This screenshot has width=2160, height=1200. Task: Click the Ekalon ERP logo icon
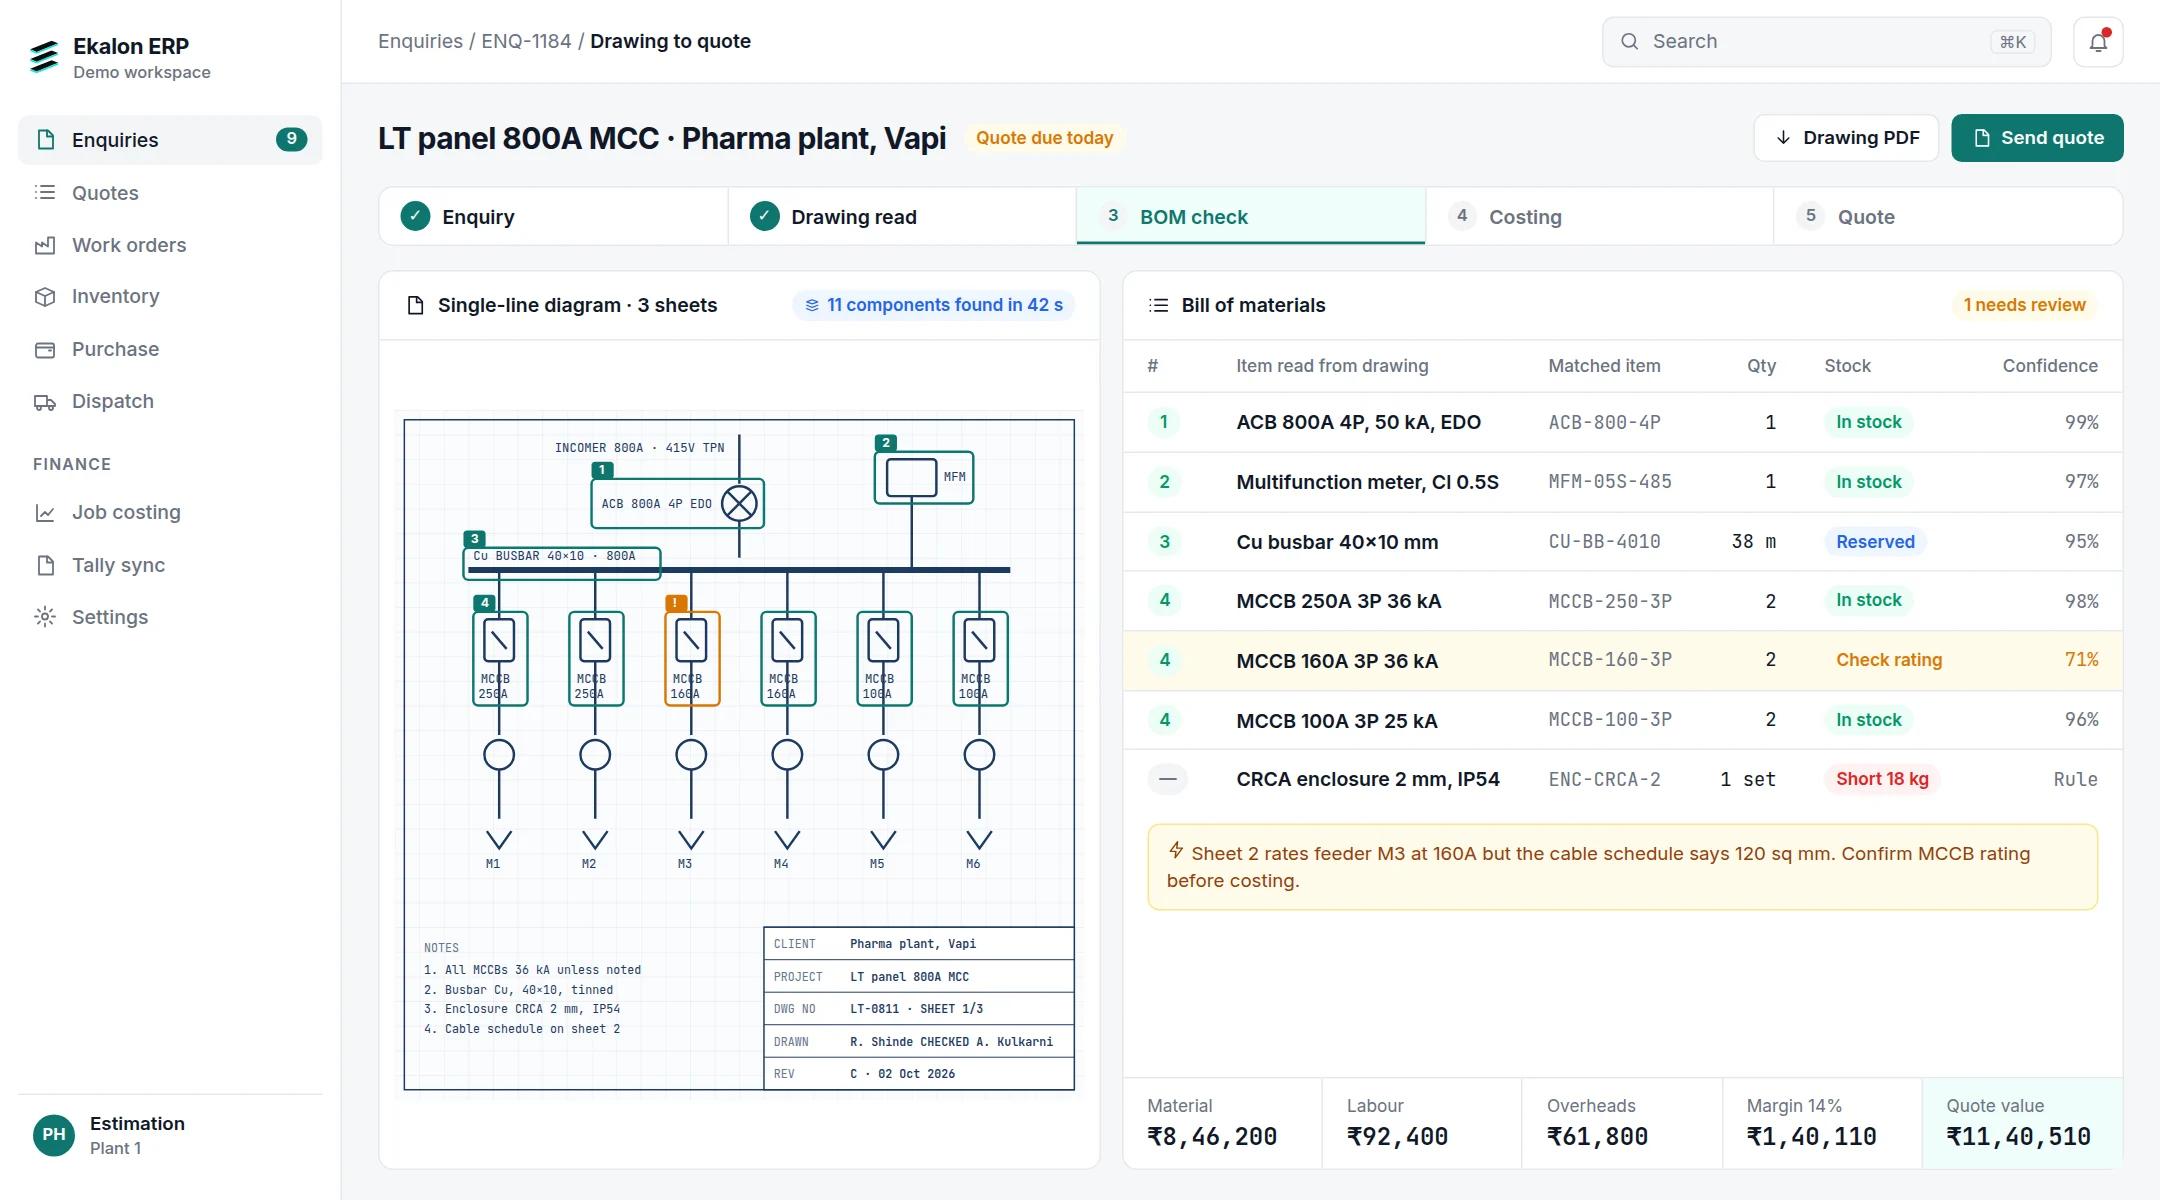point(44,57)
